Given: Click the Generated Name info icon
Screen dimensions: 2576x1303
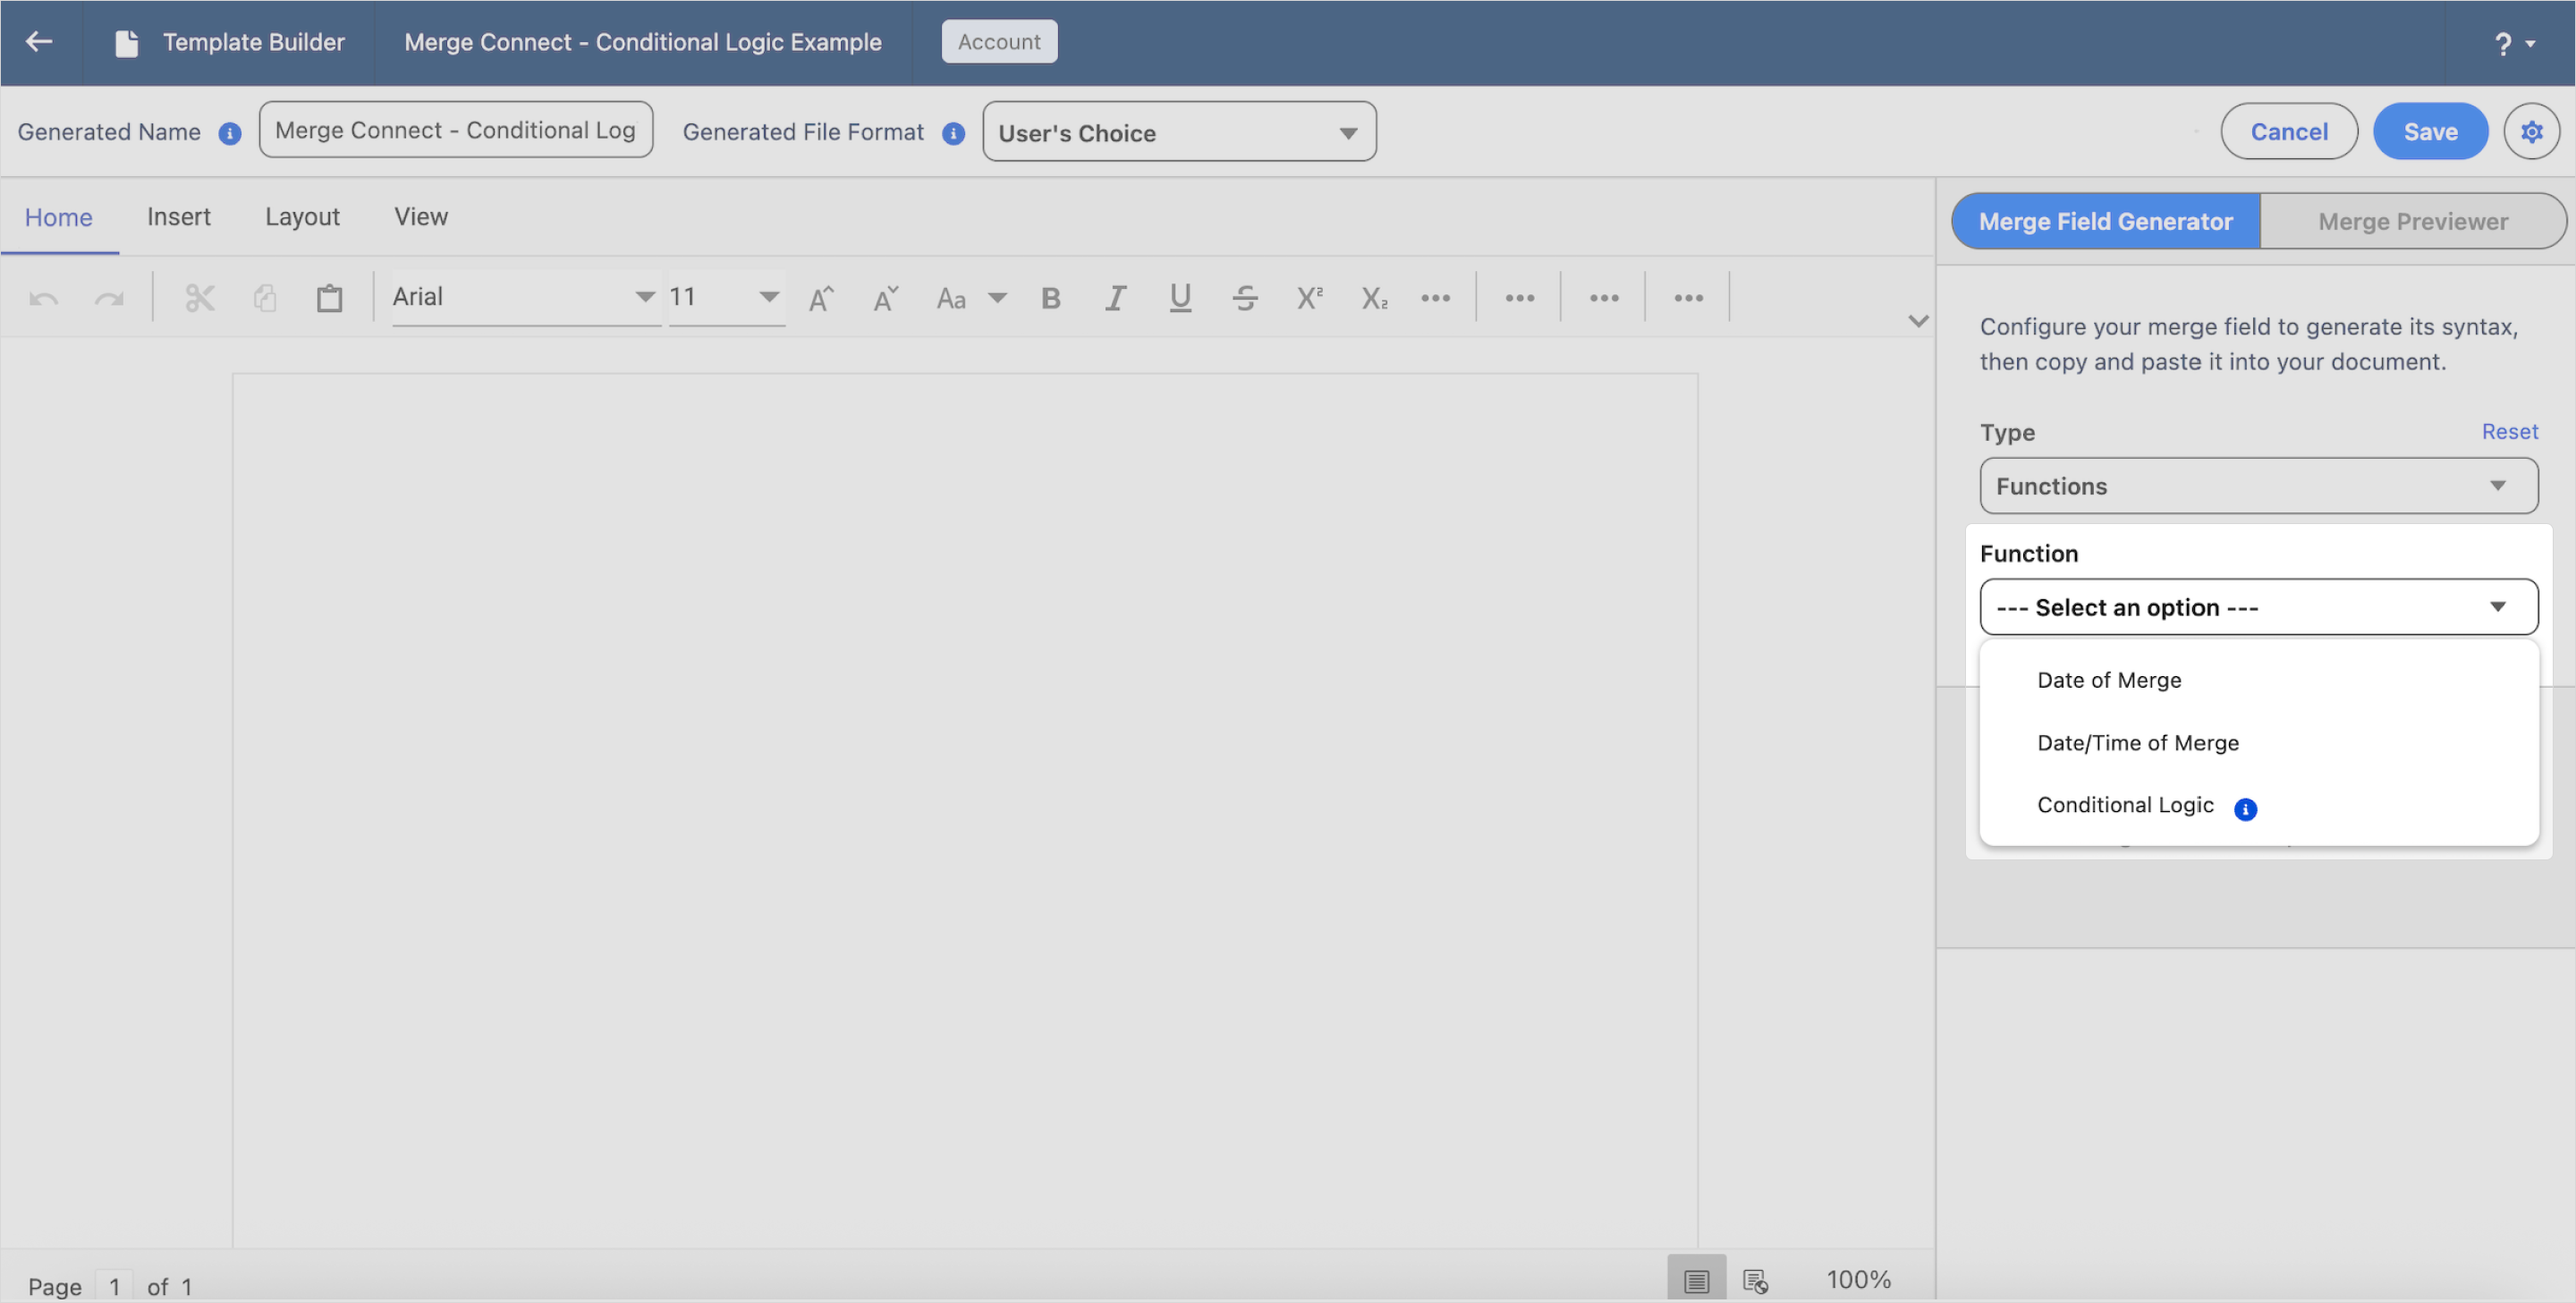Looking at the screenshot, I should (230, 133).
